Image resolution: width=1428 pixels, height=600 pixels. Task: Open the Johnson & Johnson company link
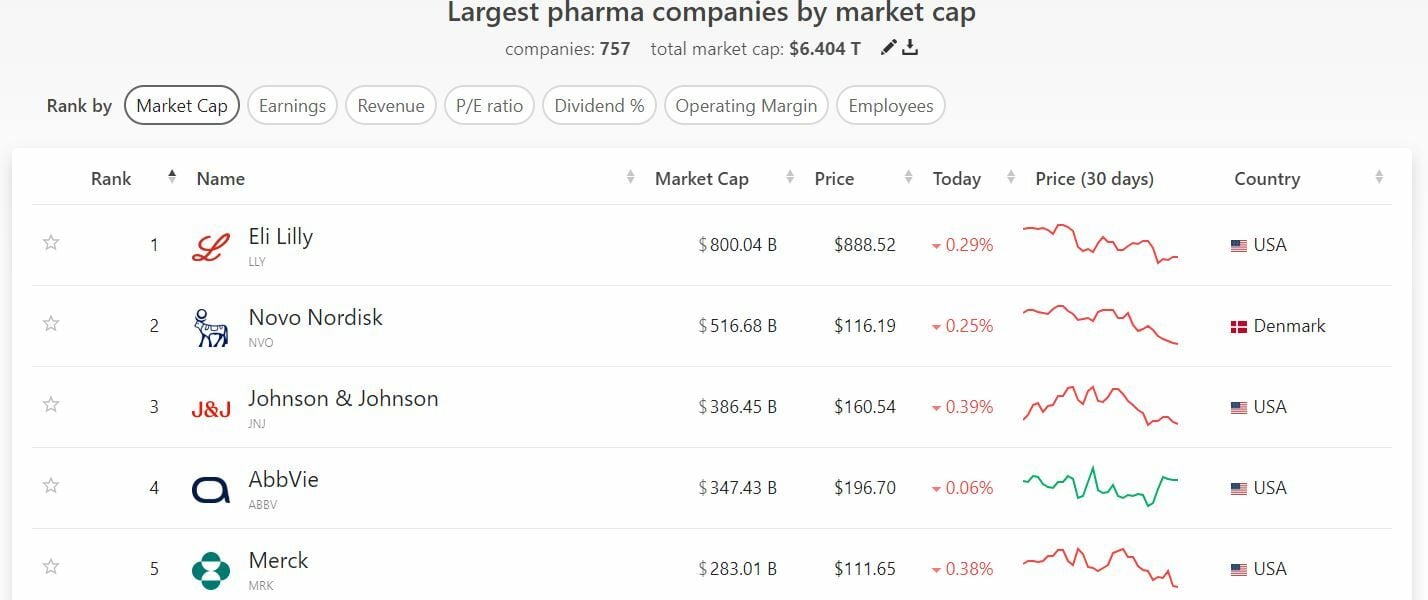(343, 399)
